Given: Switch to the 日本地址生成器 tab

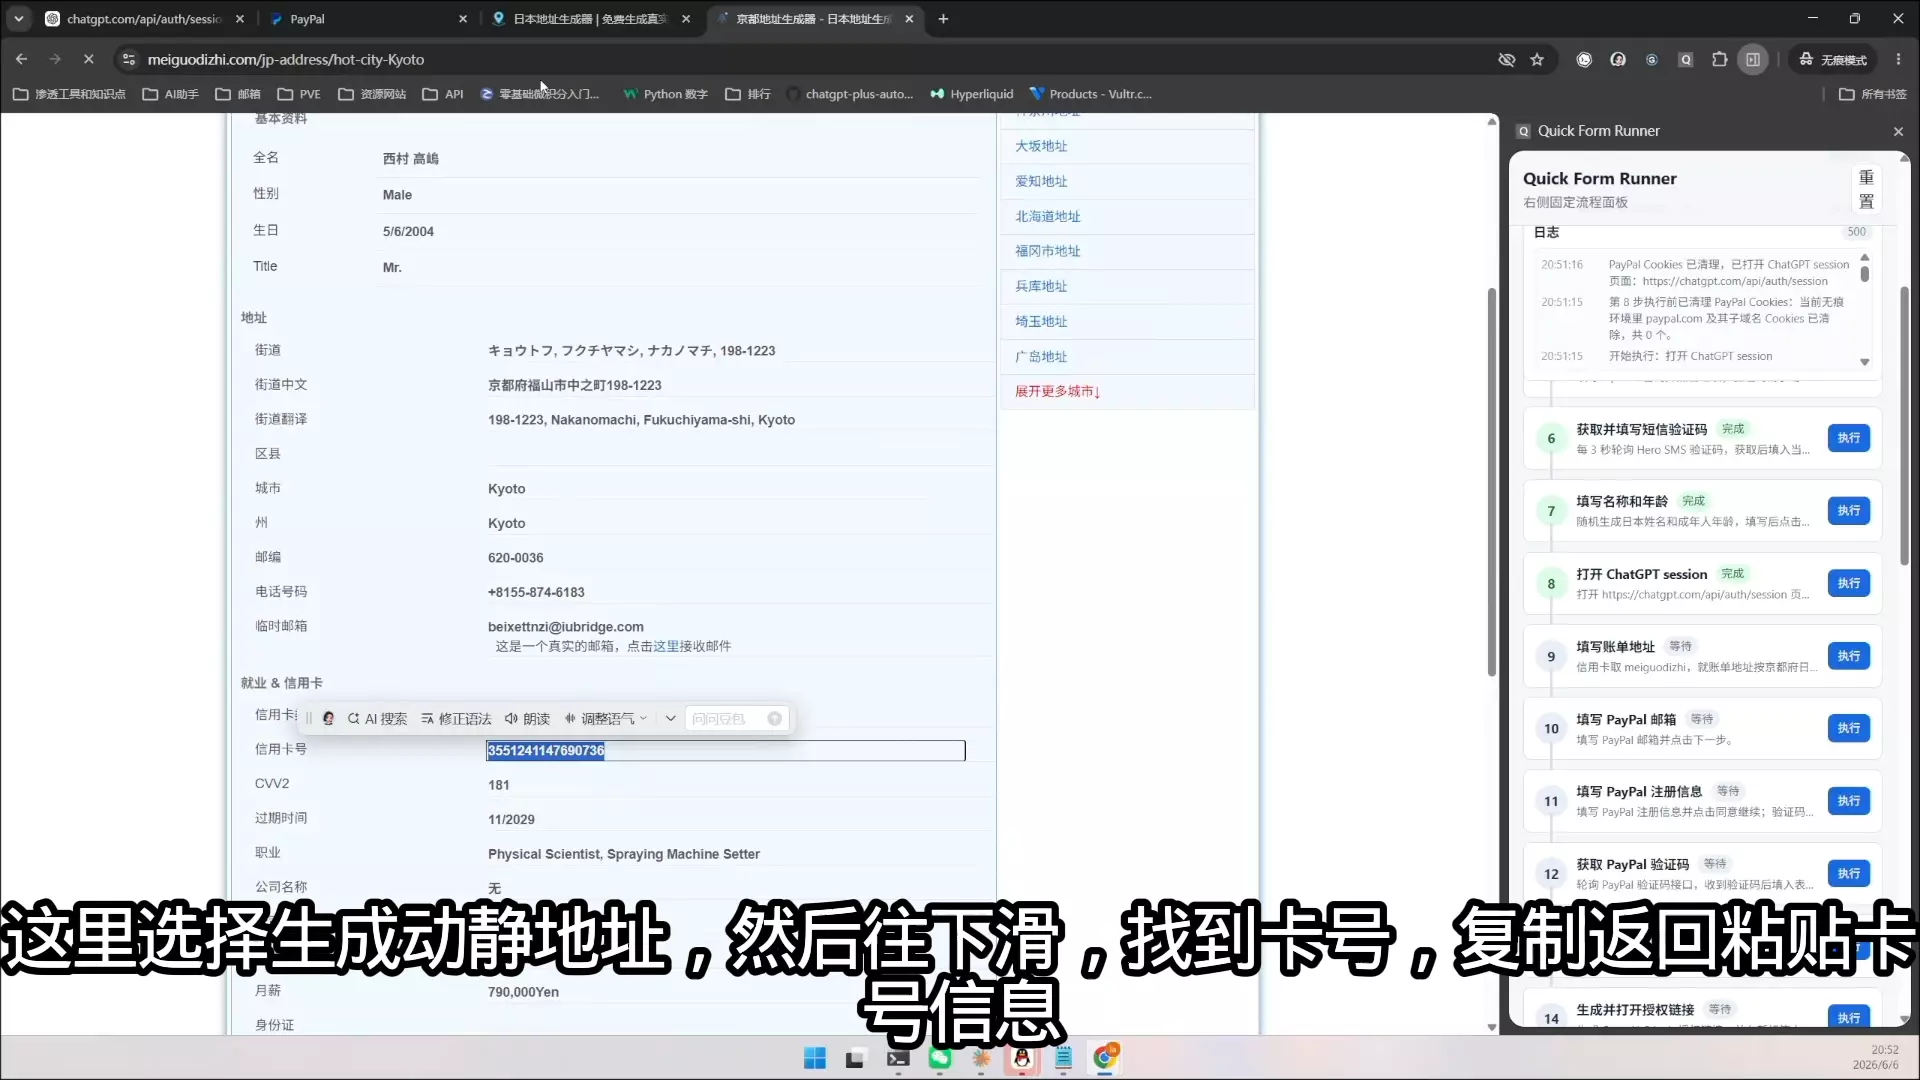Looking at the screenshot, I should [x=590, y=19].
